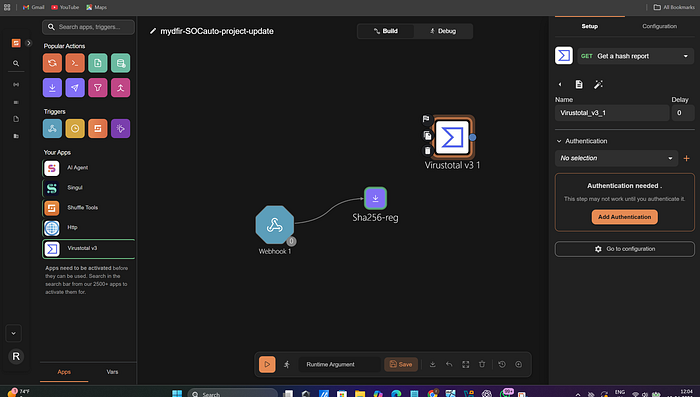
Task: Copy the Virustotal node via copy icon
Action: (427, 135)
